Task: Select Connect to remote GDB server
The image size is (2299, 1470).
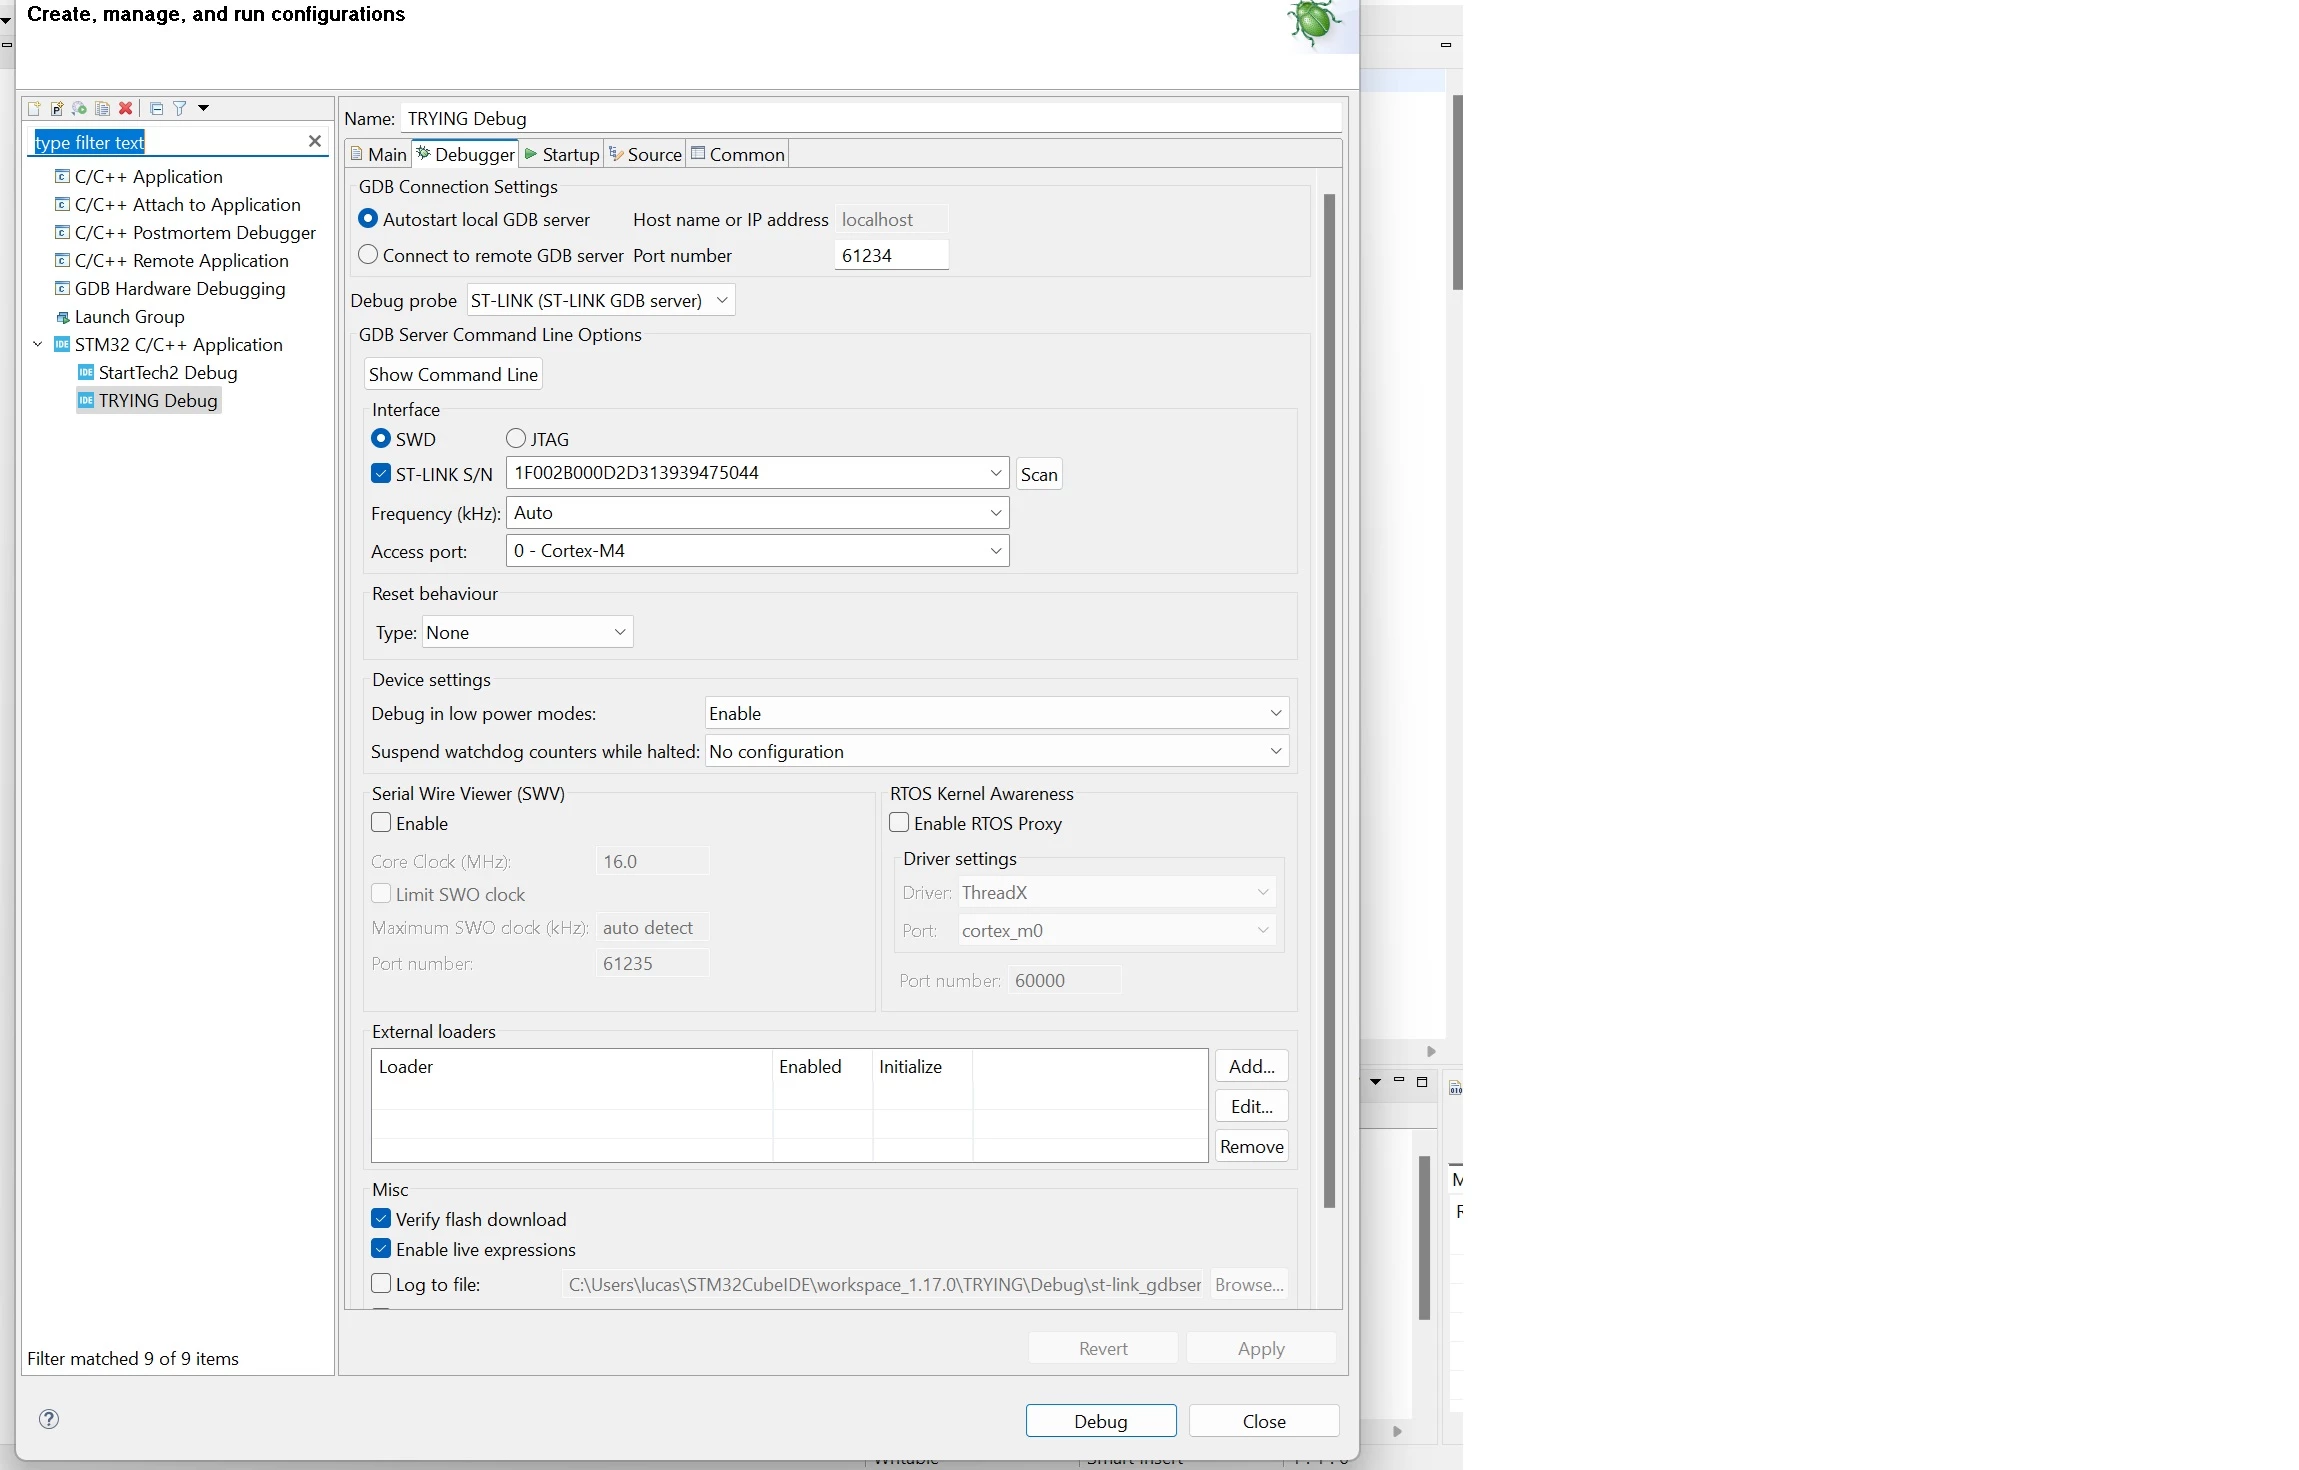Action: click(368, 255)
